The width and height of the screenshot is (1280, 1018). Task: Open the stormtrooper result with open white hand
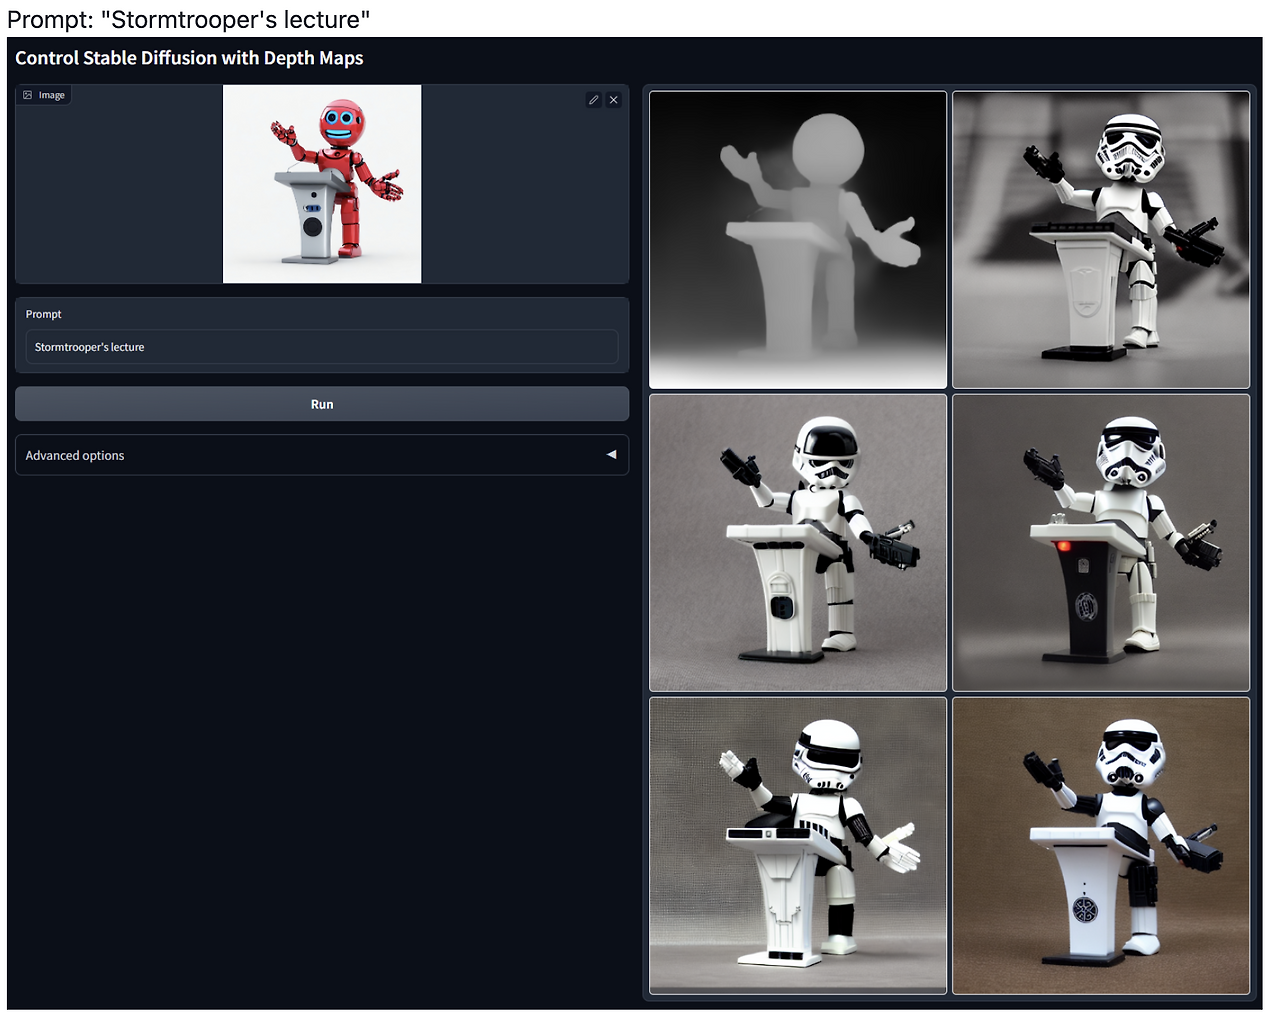(x=798, y=846)
